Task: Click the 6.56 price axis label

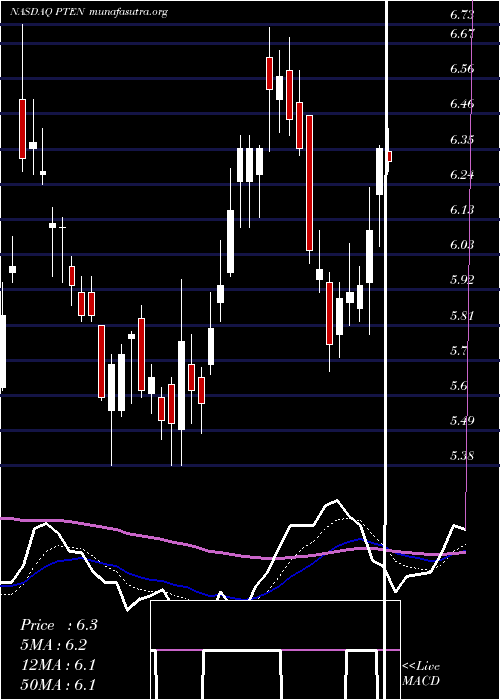Action: click(x=462, y=69)
